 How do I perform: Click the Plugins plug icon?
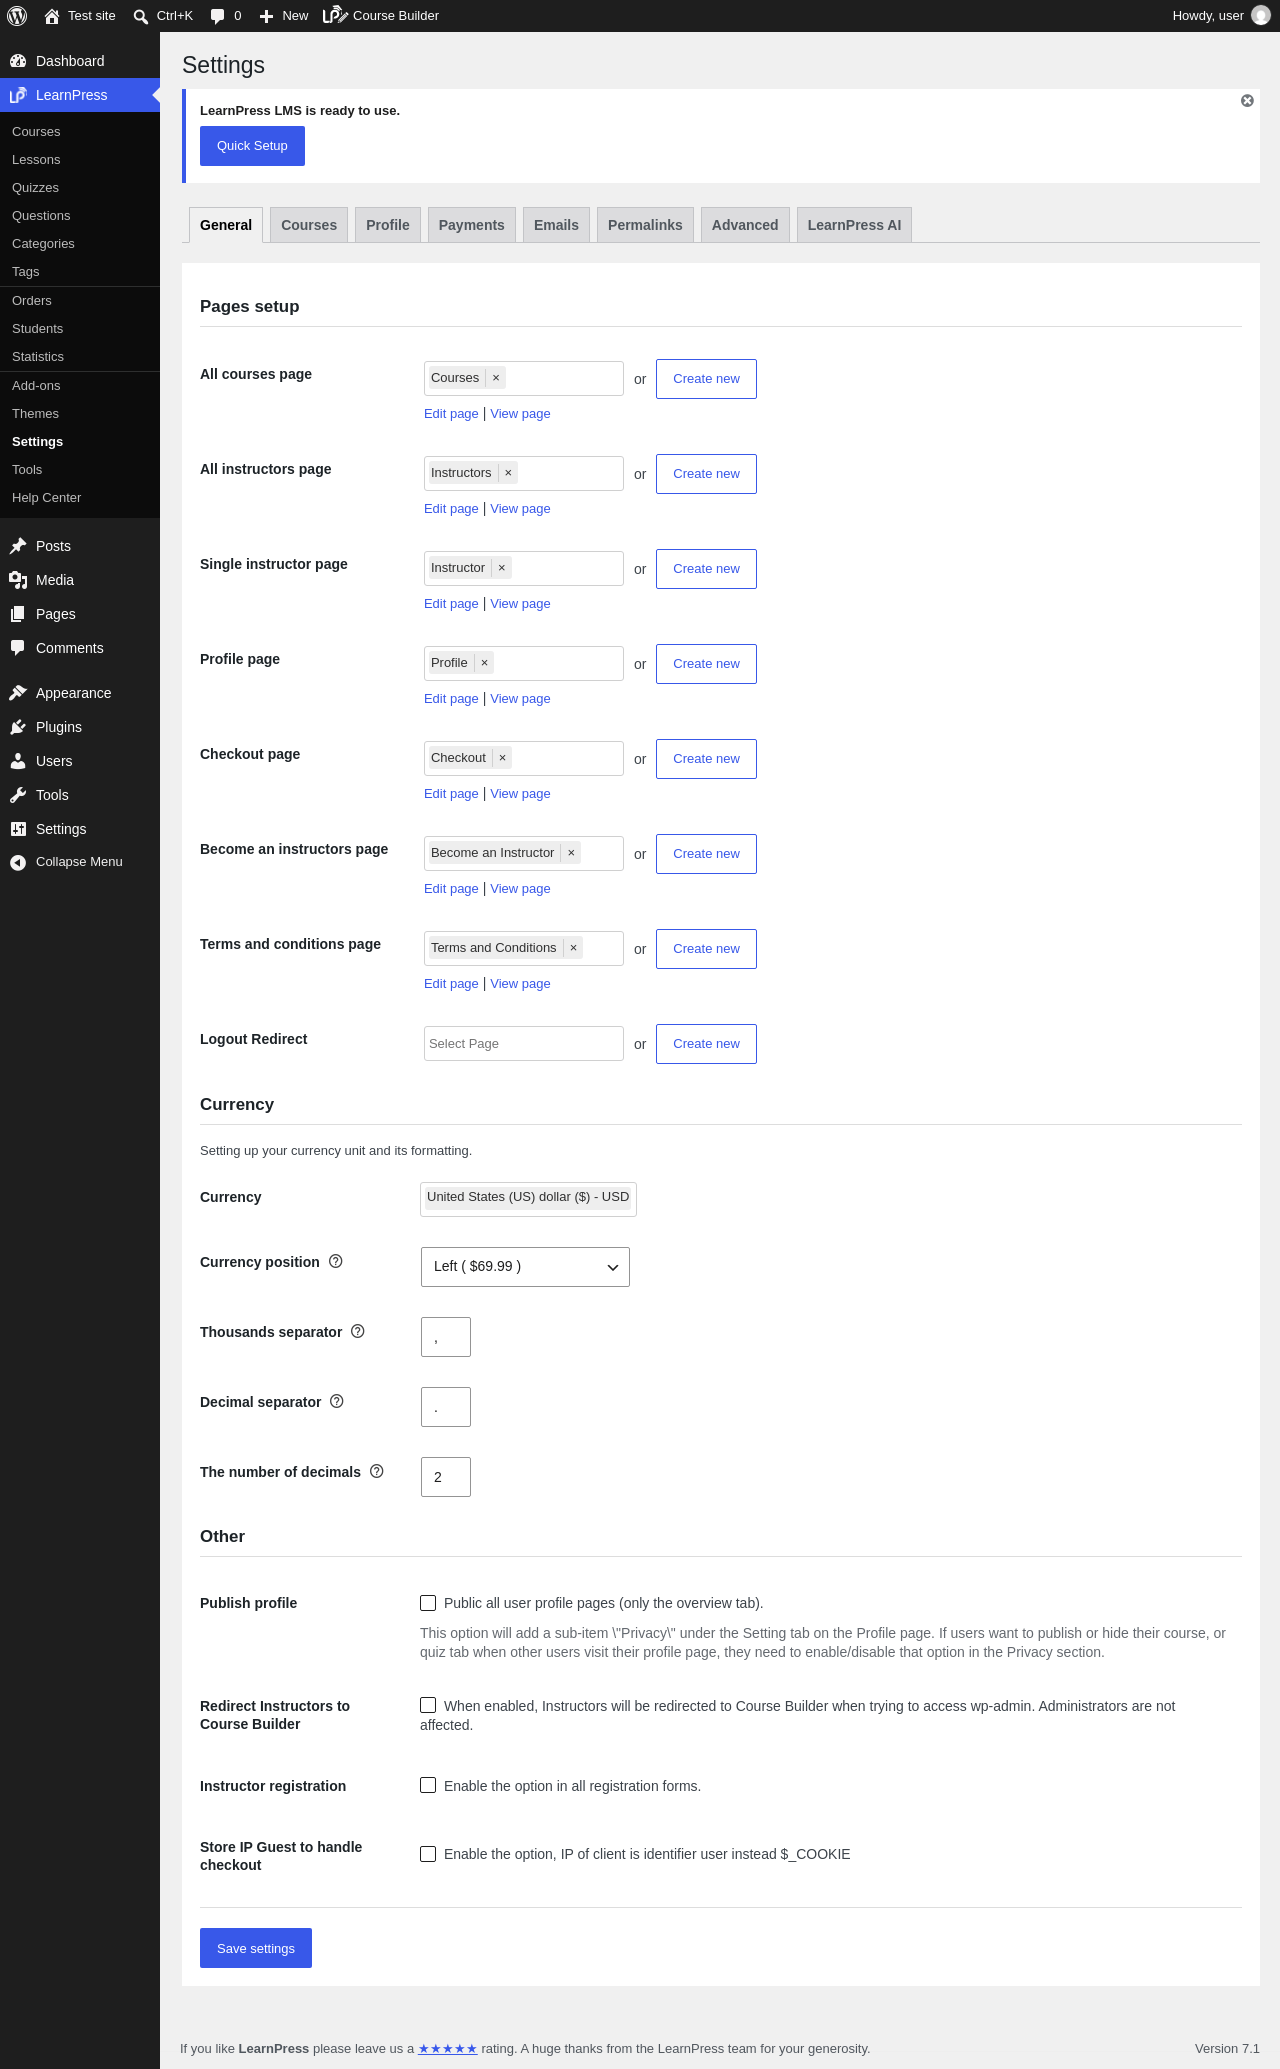coord(18,727)
